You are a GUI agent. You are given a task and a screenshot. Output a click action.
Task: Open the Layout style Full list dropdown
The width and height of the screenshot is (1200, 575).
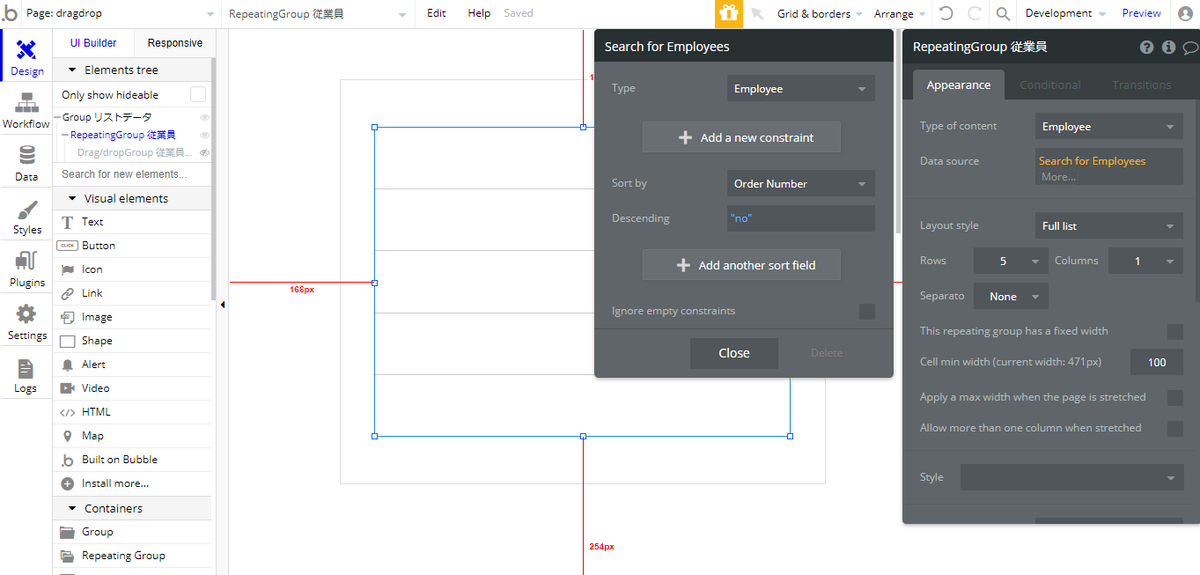pyautogui.click(x=1109, y=226)
